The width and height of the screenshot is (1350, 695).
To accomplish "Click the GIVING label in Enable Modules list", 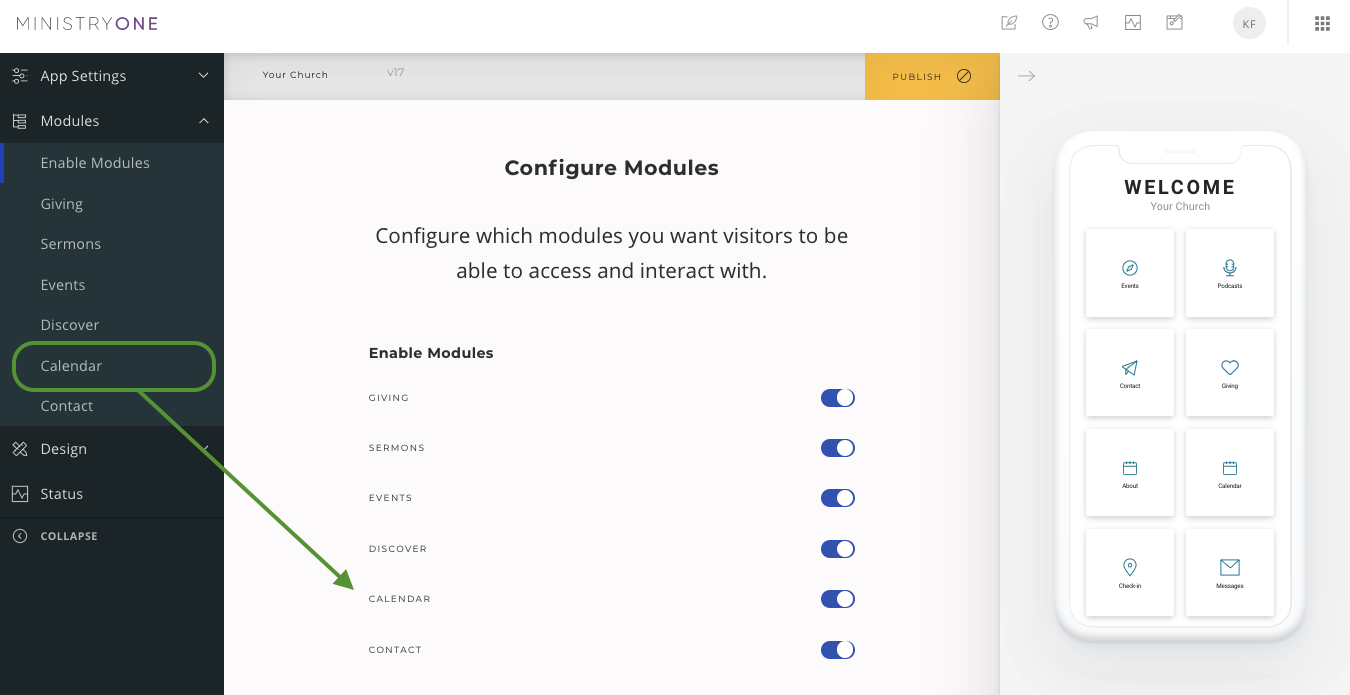I will [x=389, y=398].
